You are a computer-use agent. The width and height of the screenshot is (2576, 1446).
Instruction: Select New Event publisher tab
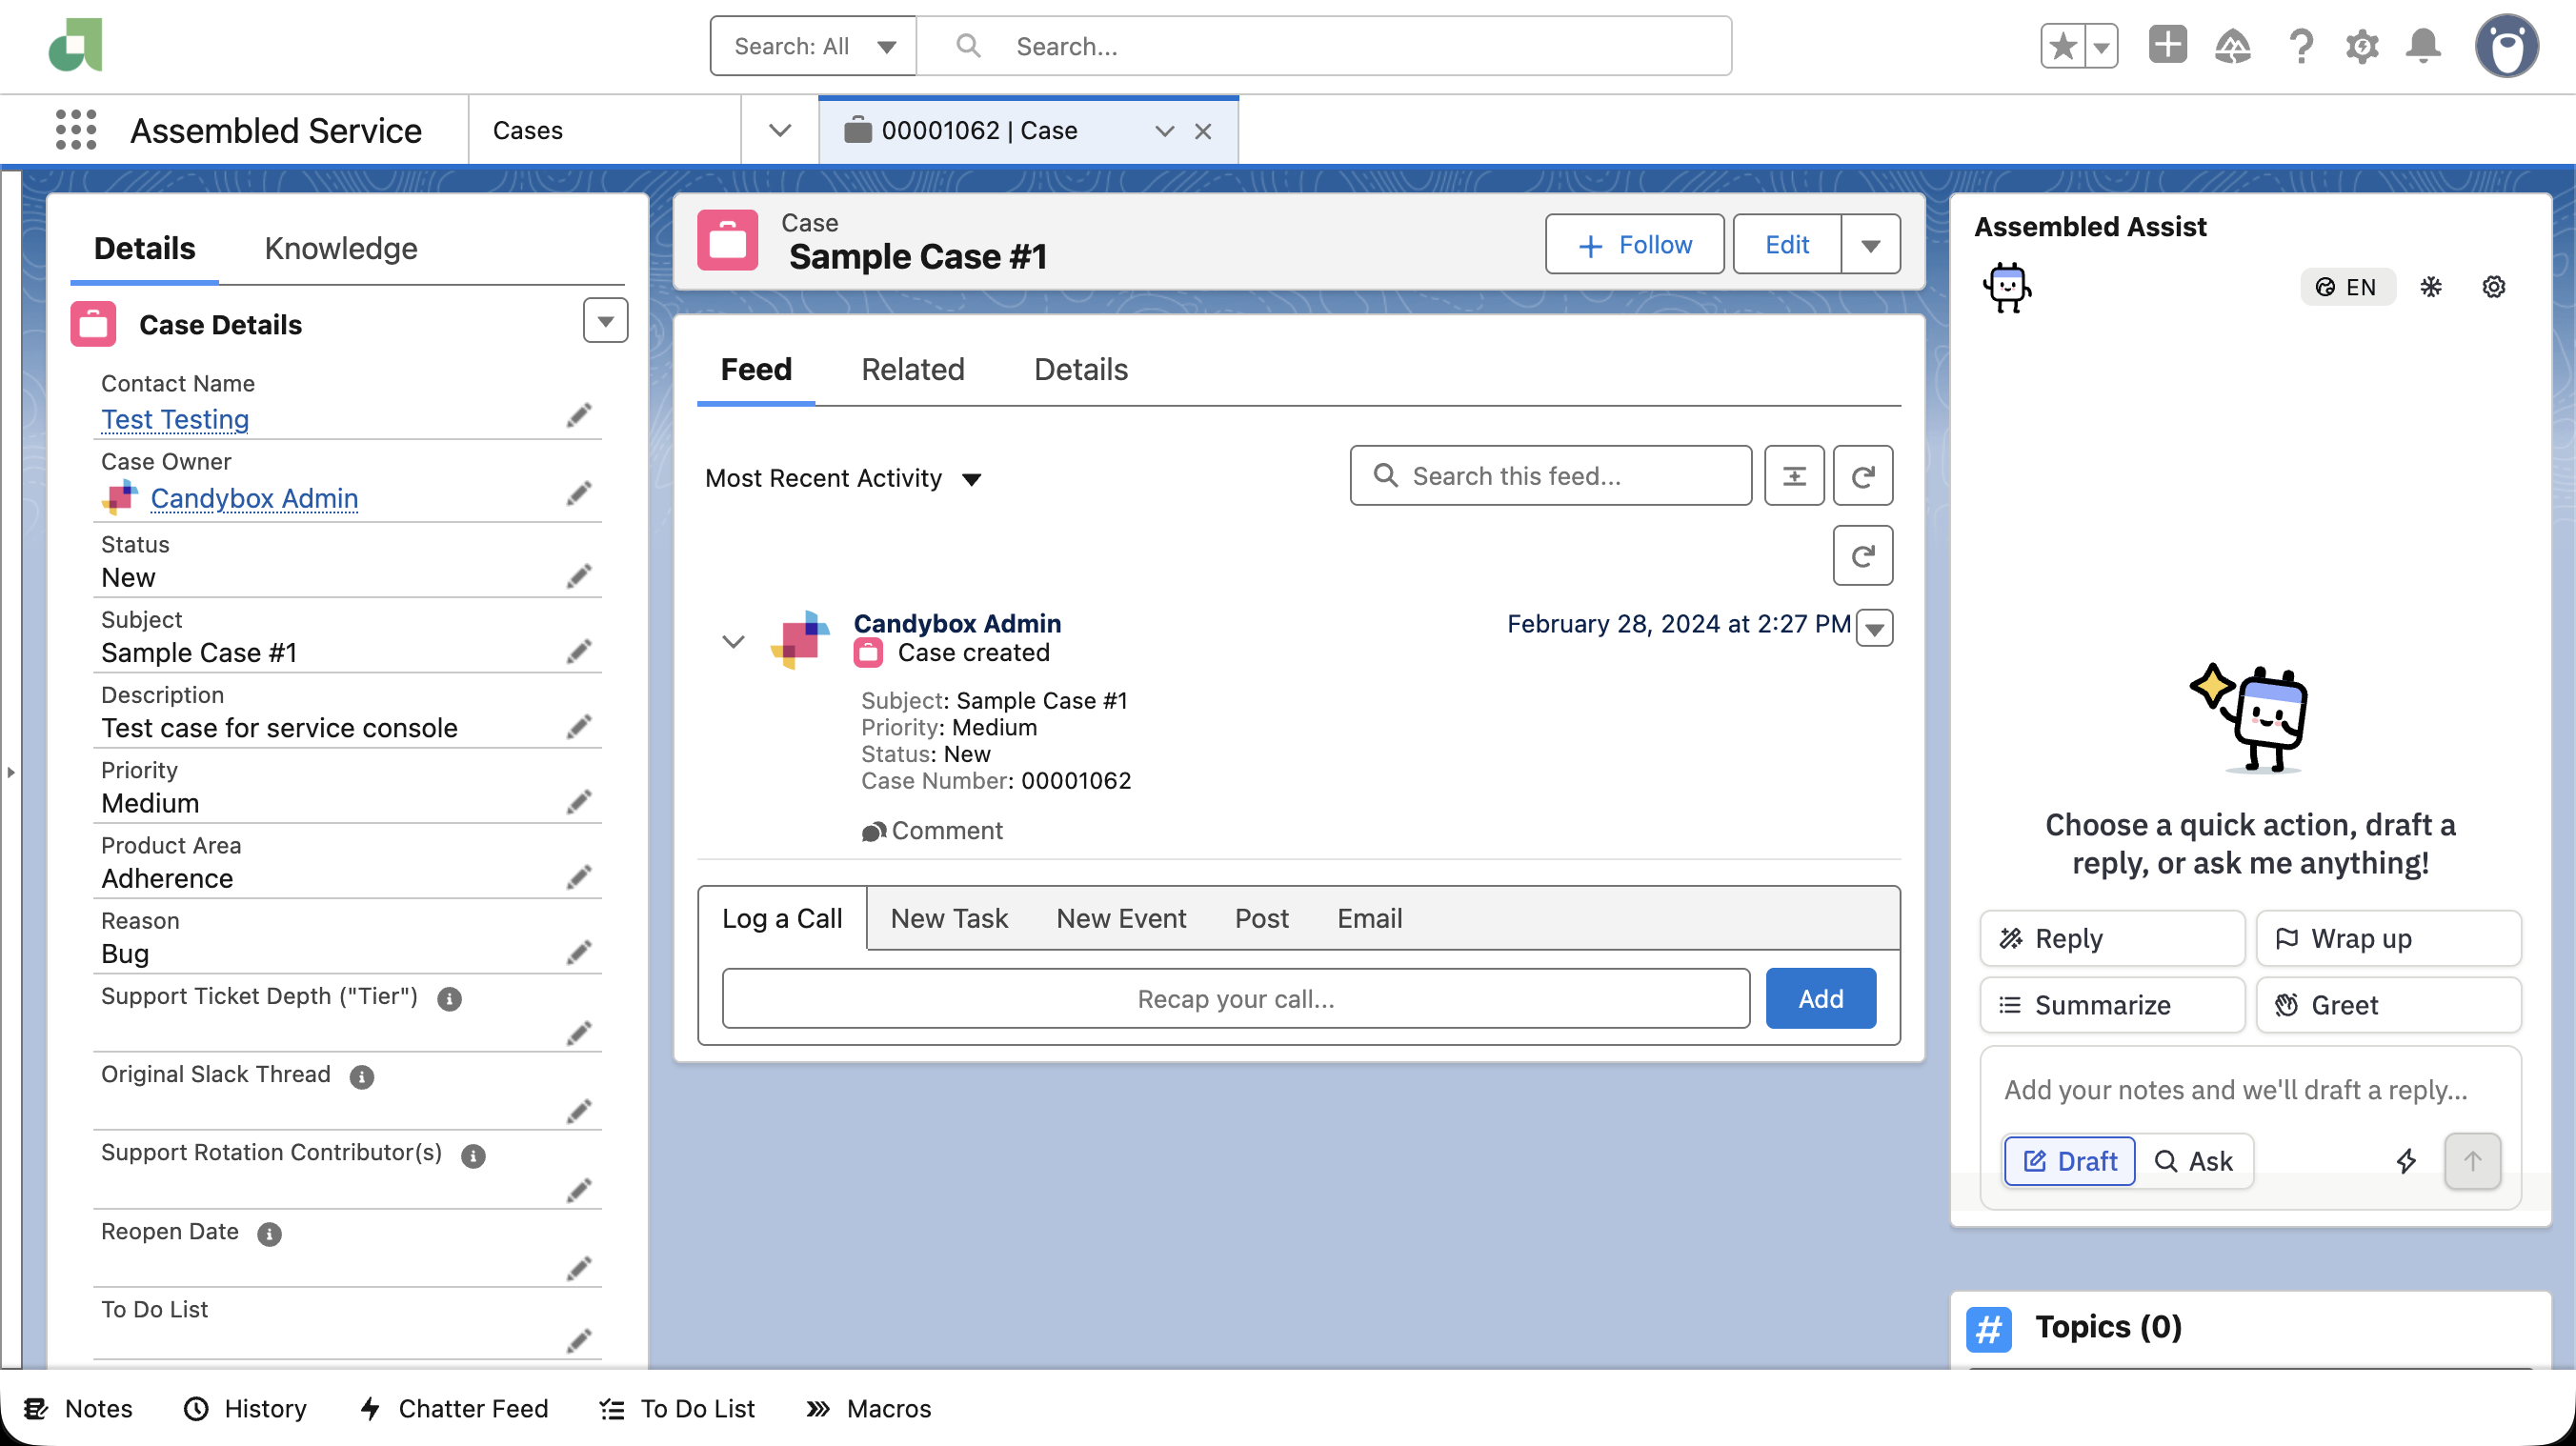[x=1121, y=918]
